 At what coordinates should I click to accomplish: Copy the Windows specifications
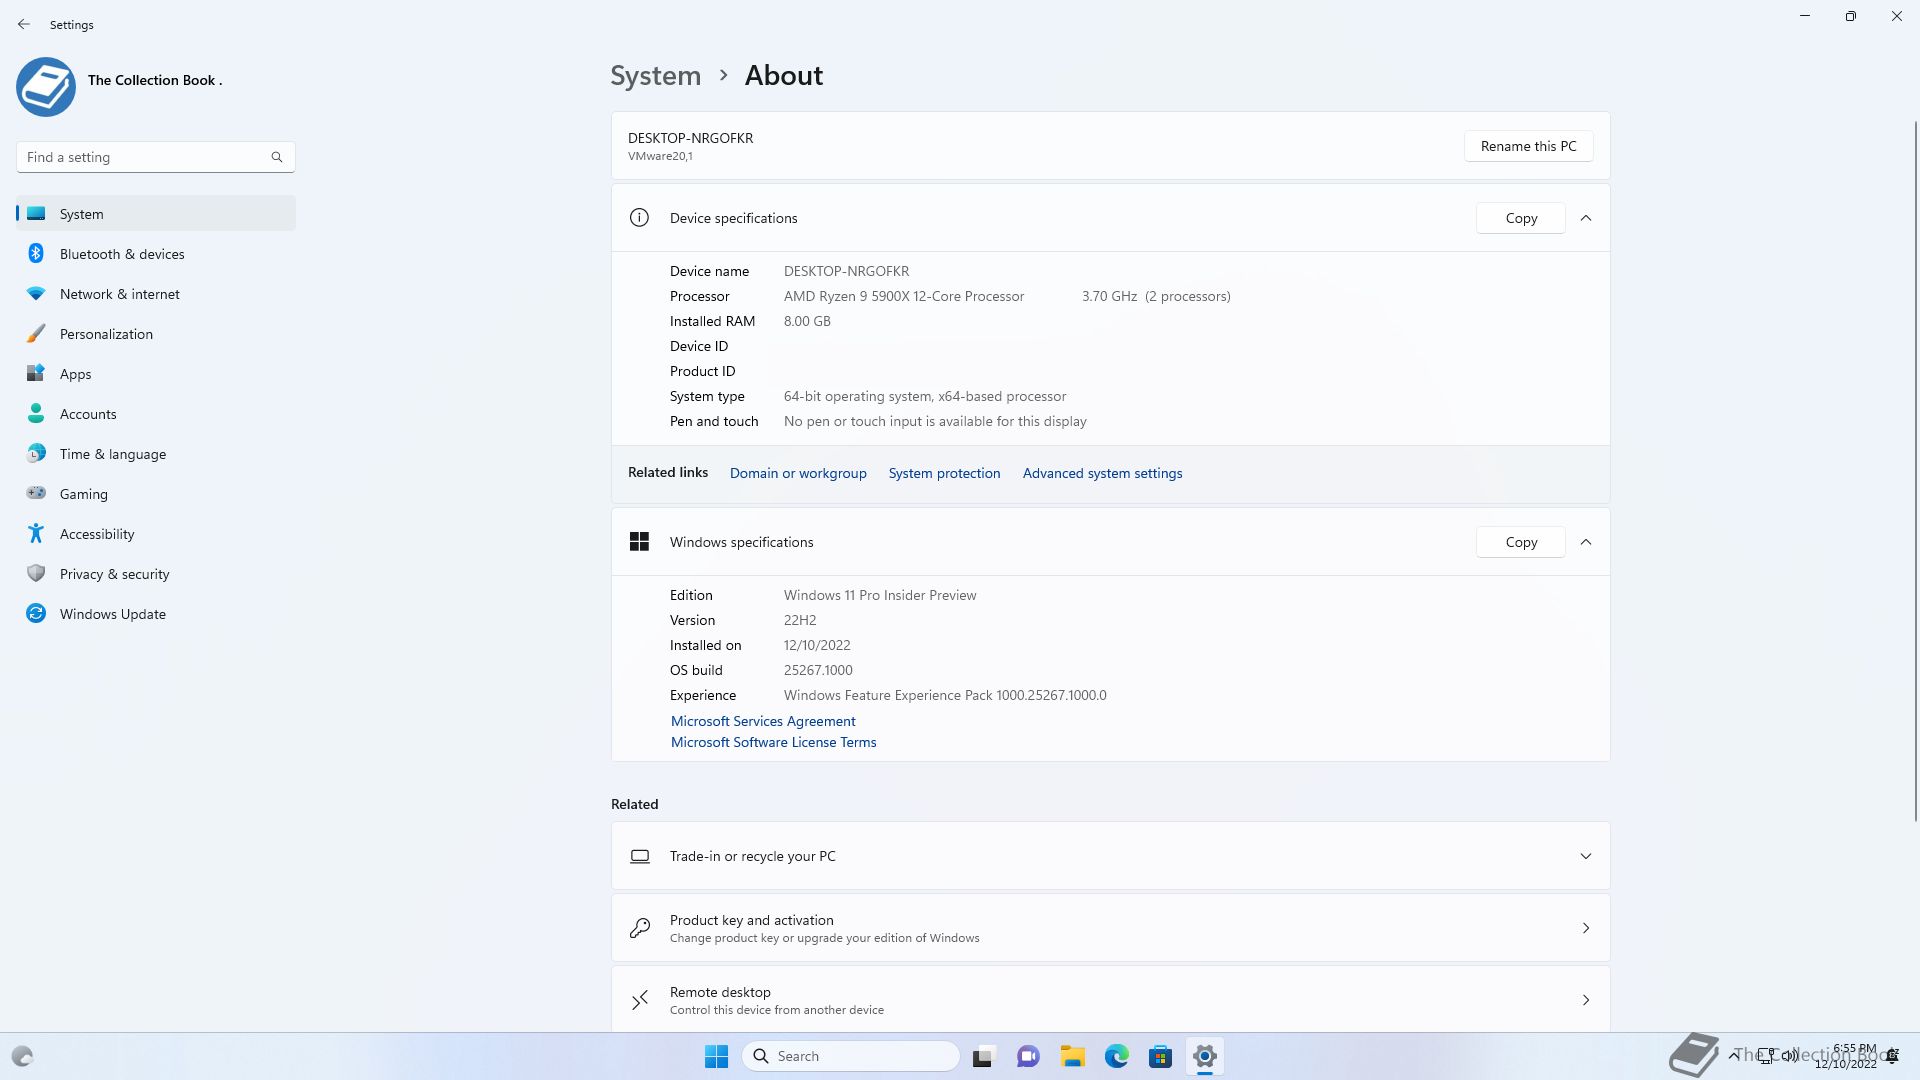tap(1520, 542)
